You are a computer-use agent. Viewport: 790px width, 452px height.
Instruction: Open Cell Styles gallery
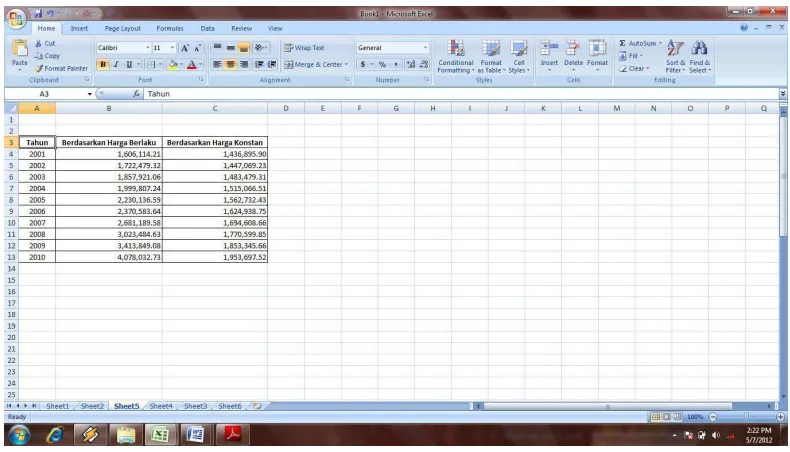pos(518,56)
